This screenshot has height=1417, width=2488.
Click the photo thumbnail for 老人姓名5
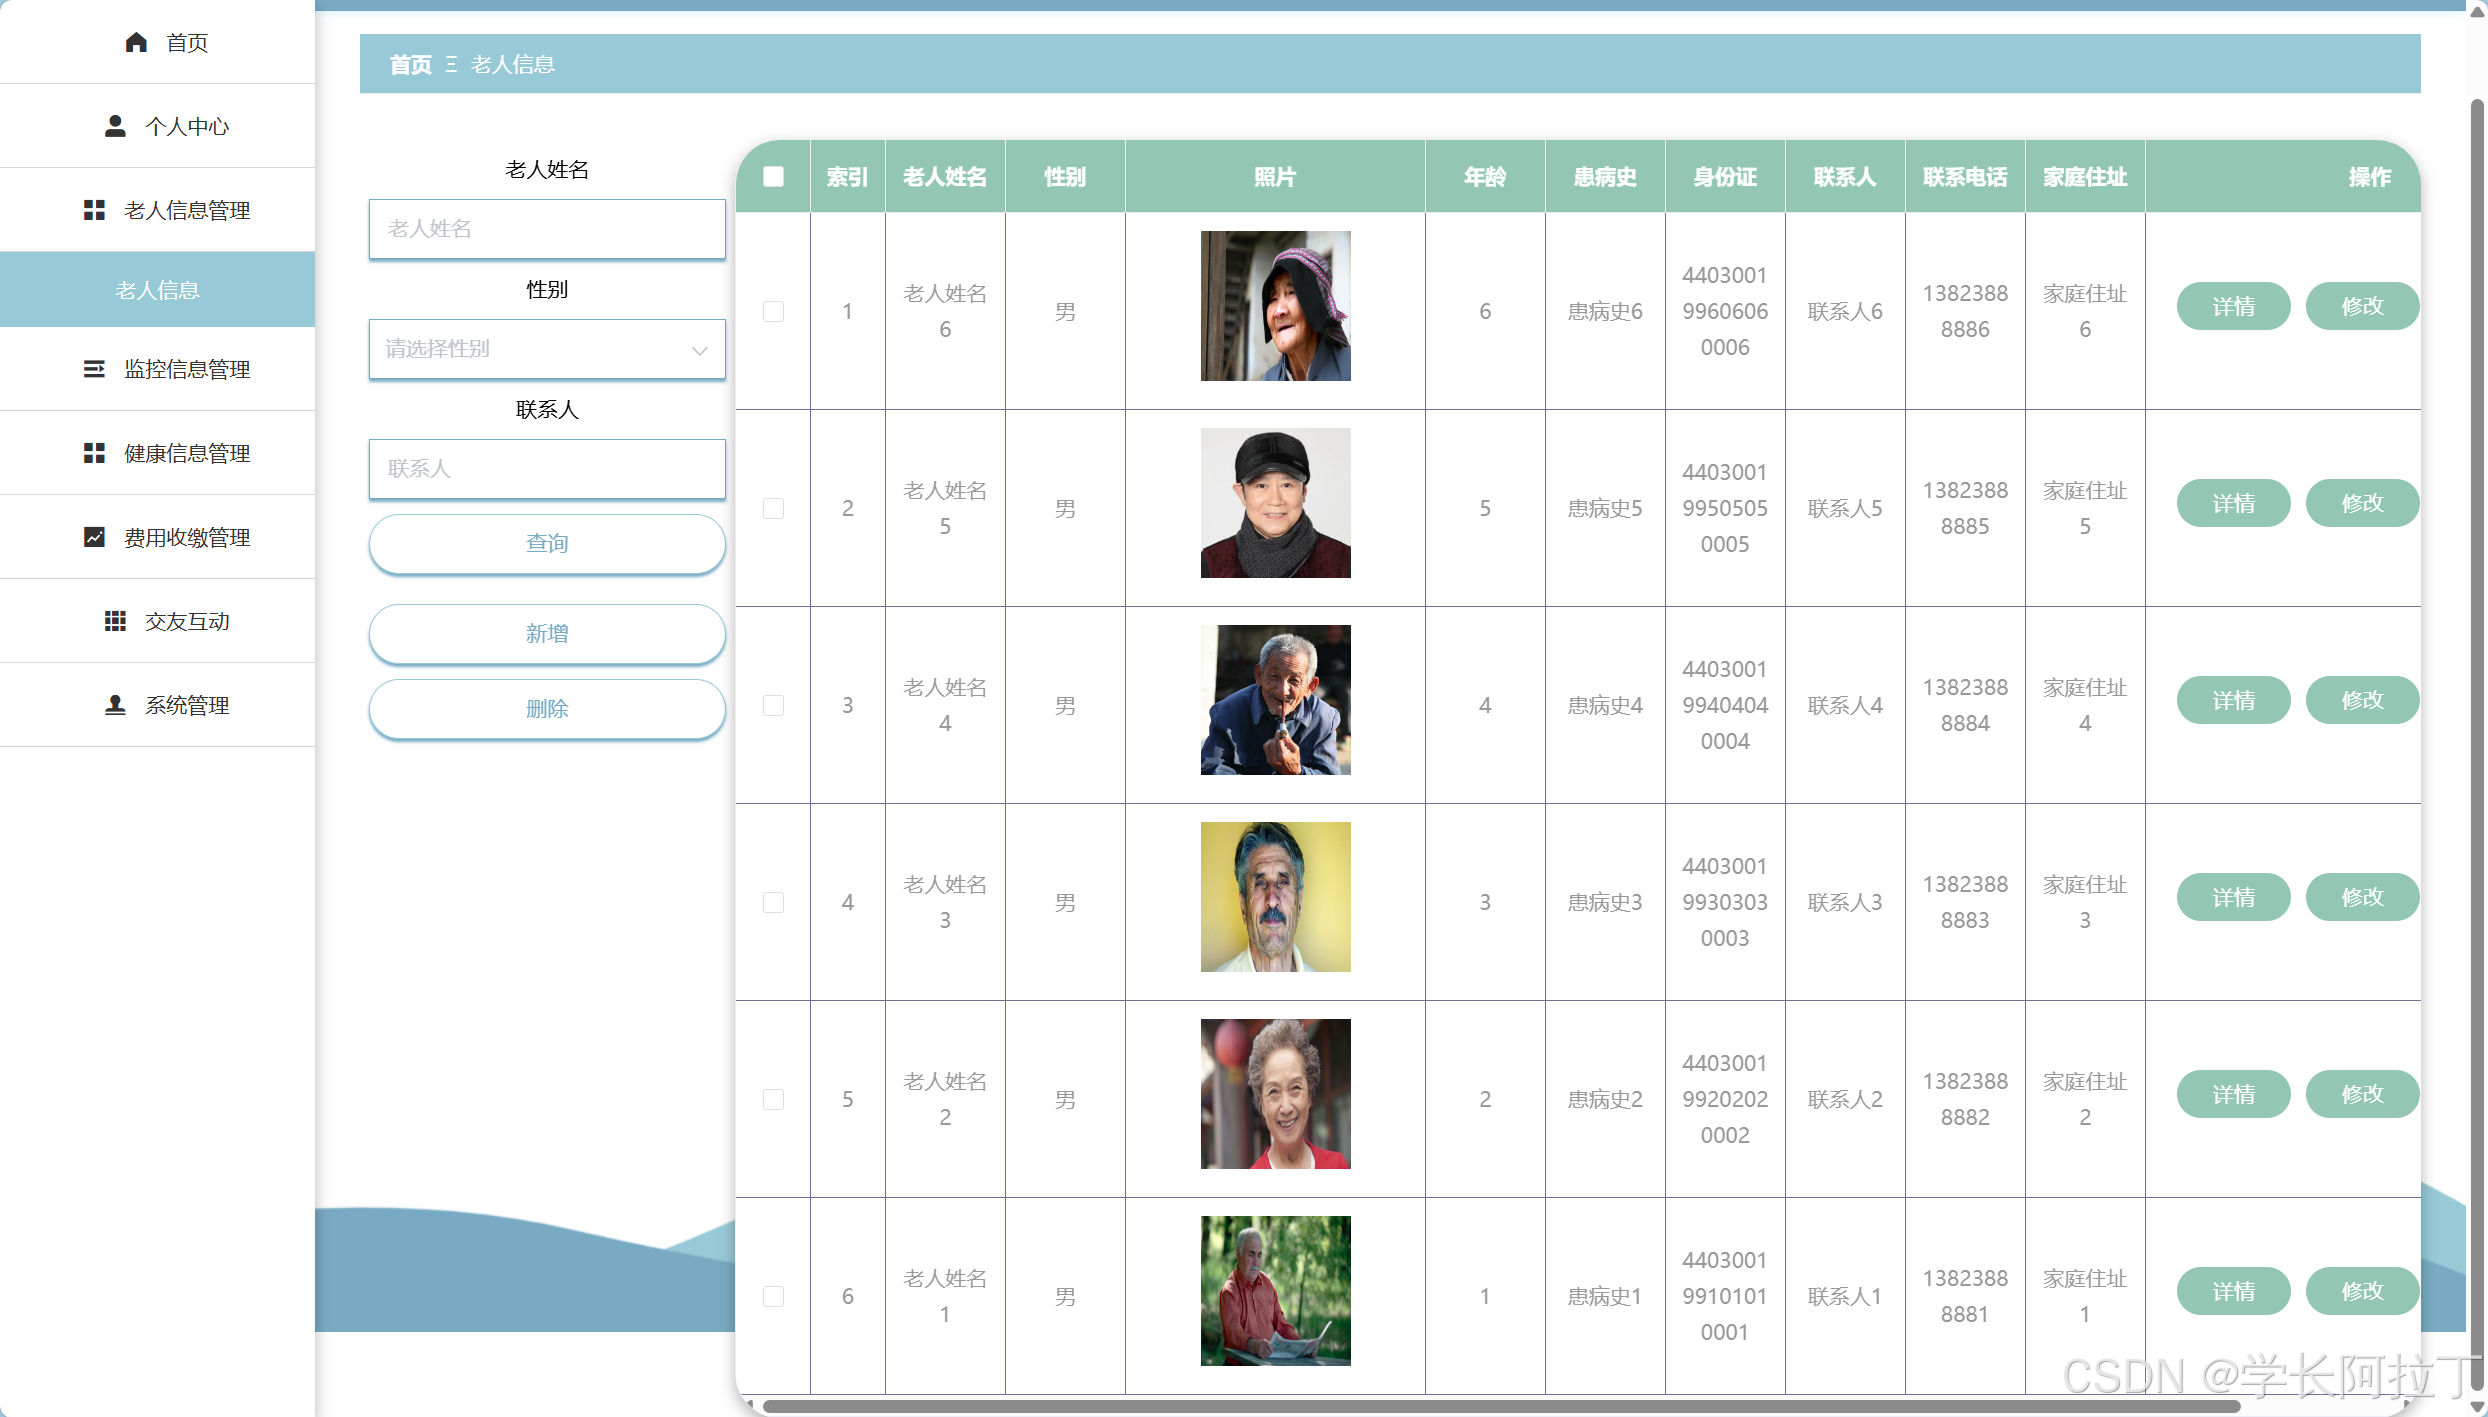click(x=1275, y=503)
